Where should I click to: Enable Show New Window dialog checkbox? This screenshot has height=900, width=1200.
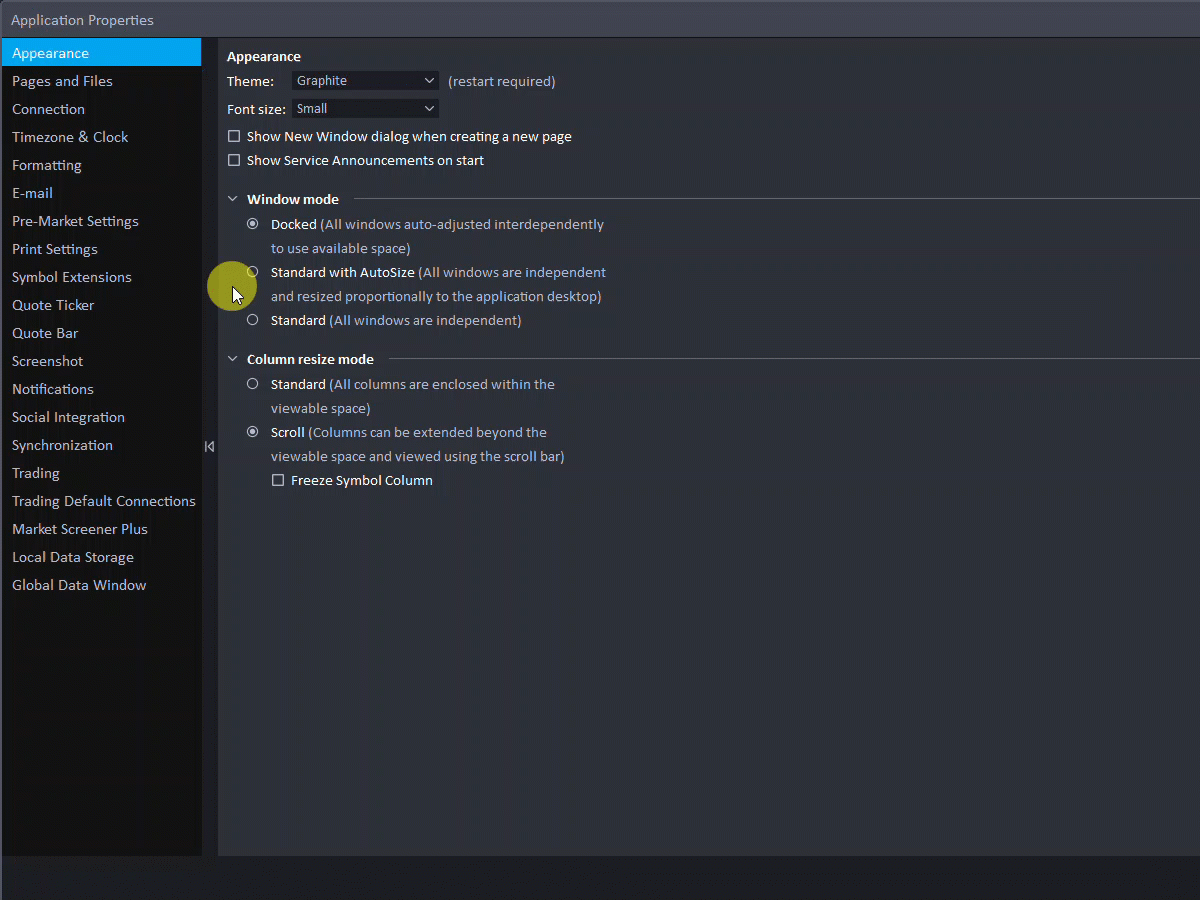234,136
